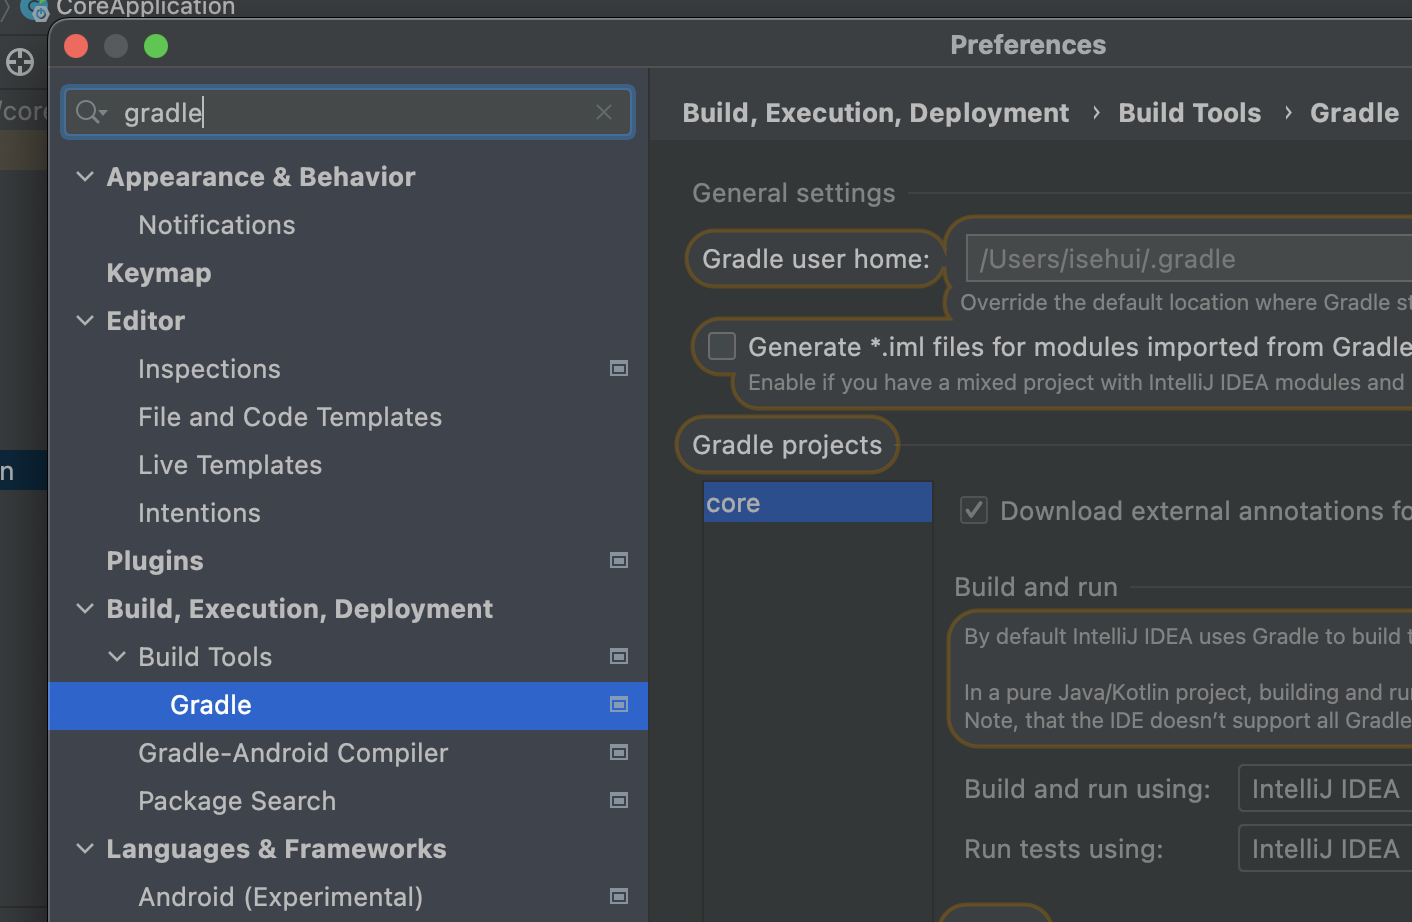
Task: Select Plugins settings
Action: pyautogui.click(x=155, y=561)
